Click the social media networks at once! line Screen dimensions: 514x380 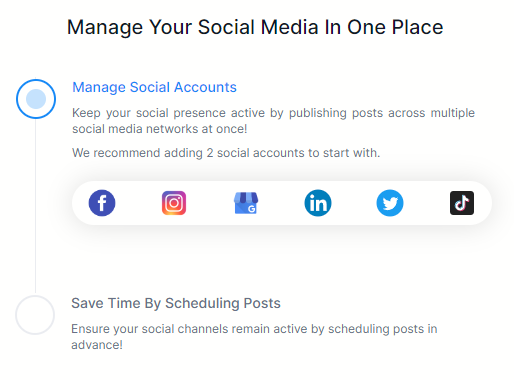coord(160,129)
